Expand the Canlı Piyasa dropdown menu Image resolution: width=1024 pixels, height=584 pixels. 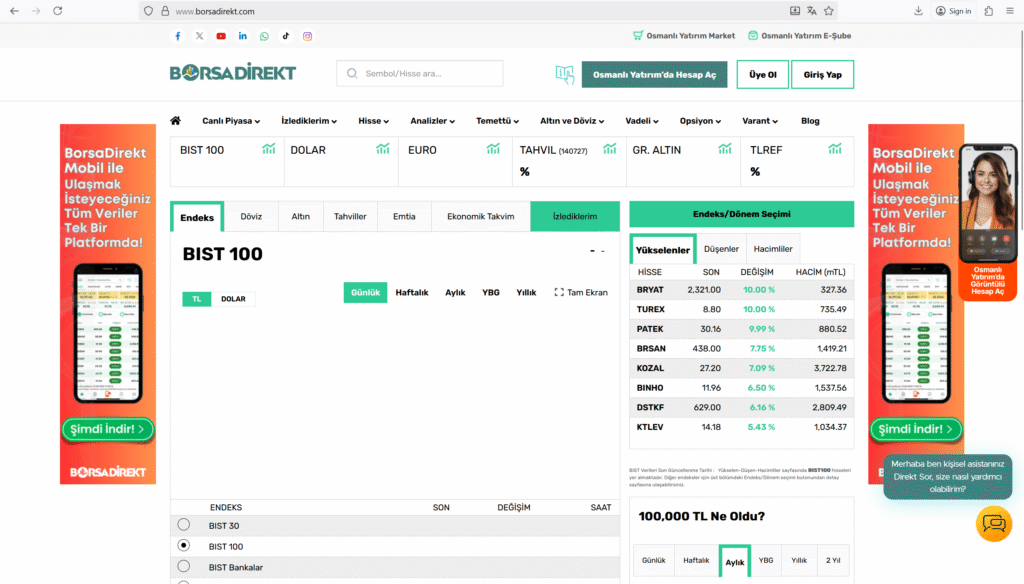tap(231, 121)
